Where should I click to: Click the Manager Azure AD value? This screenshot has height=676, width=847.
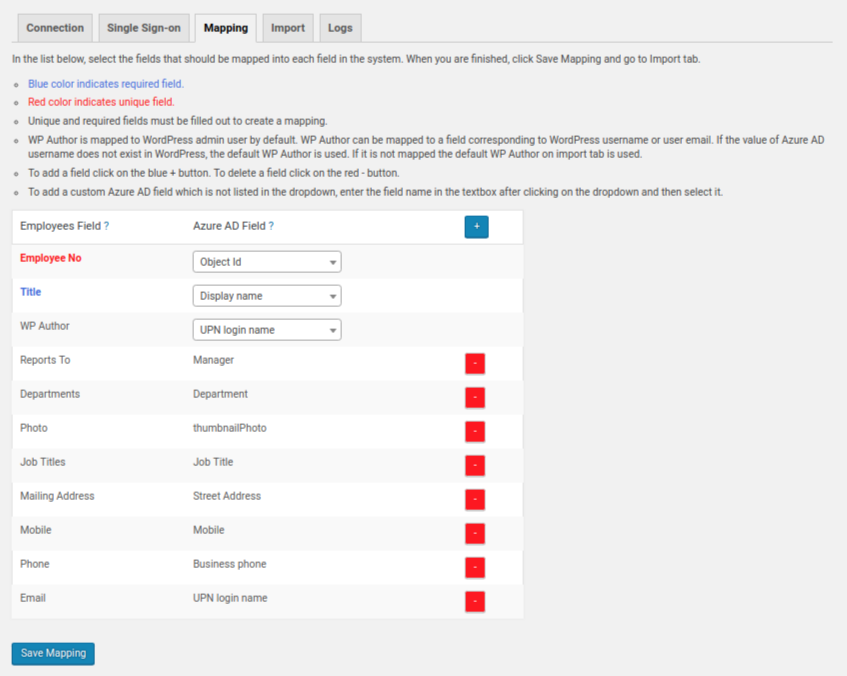pyautogui.click(x=213, y=360)
